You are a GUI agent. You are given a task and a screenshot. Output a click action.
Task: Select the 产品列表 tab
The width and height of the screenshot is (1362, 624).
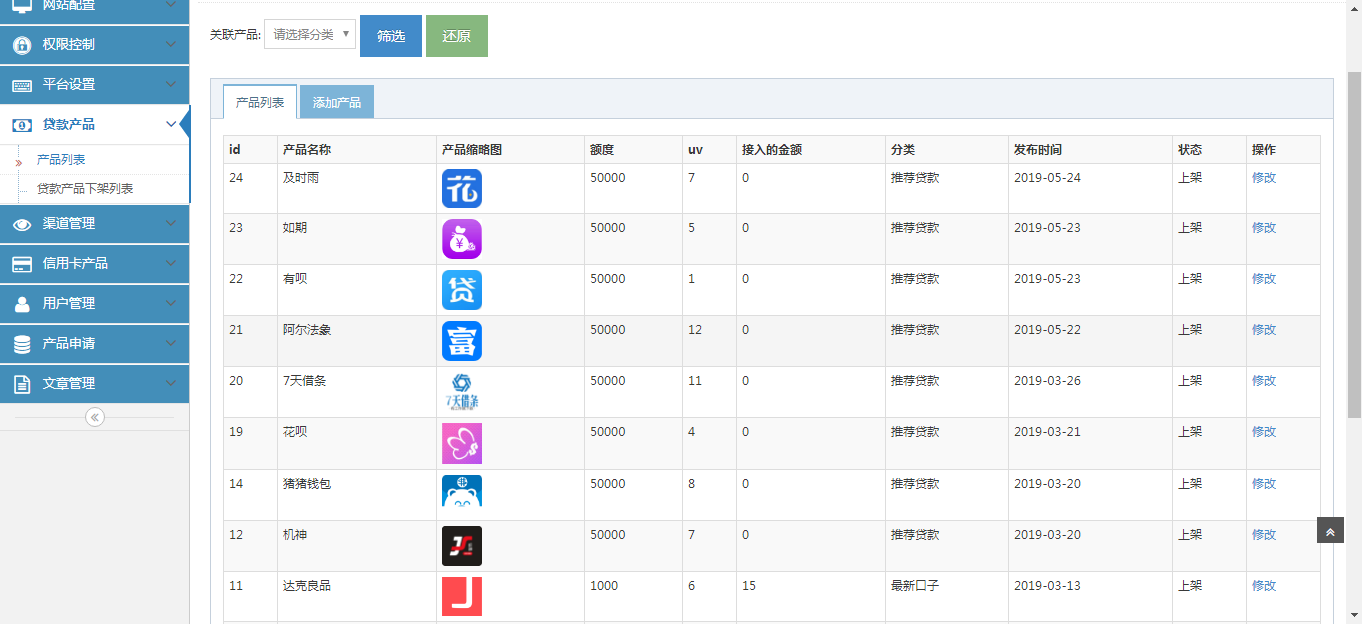(260, 102)
